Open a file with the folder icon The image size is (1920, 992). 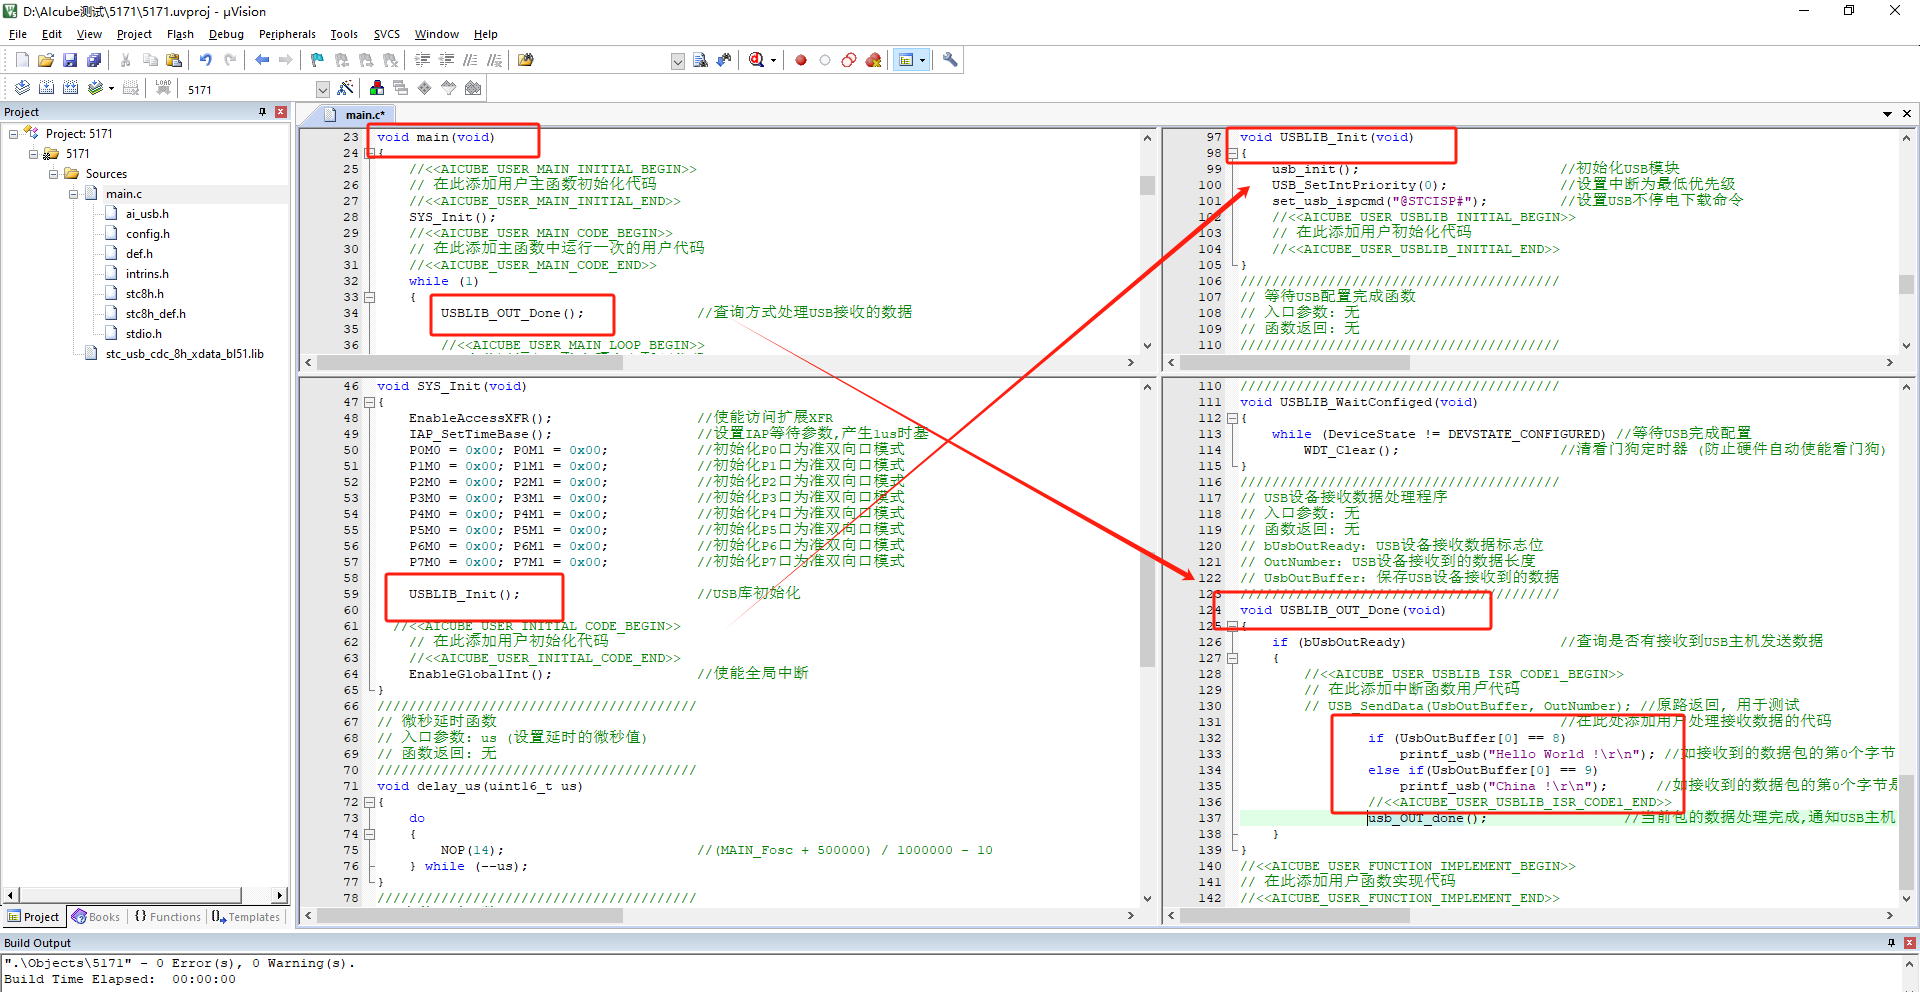(x=46, y=60)
